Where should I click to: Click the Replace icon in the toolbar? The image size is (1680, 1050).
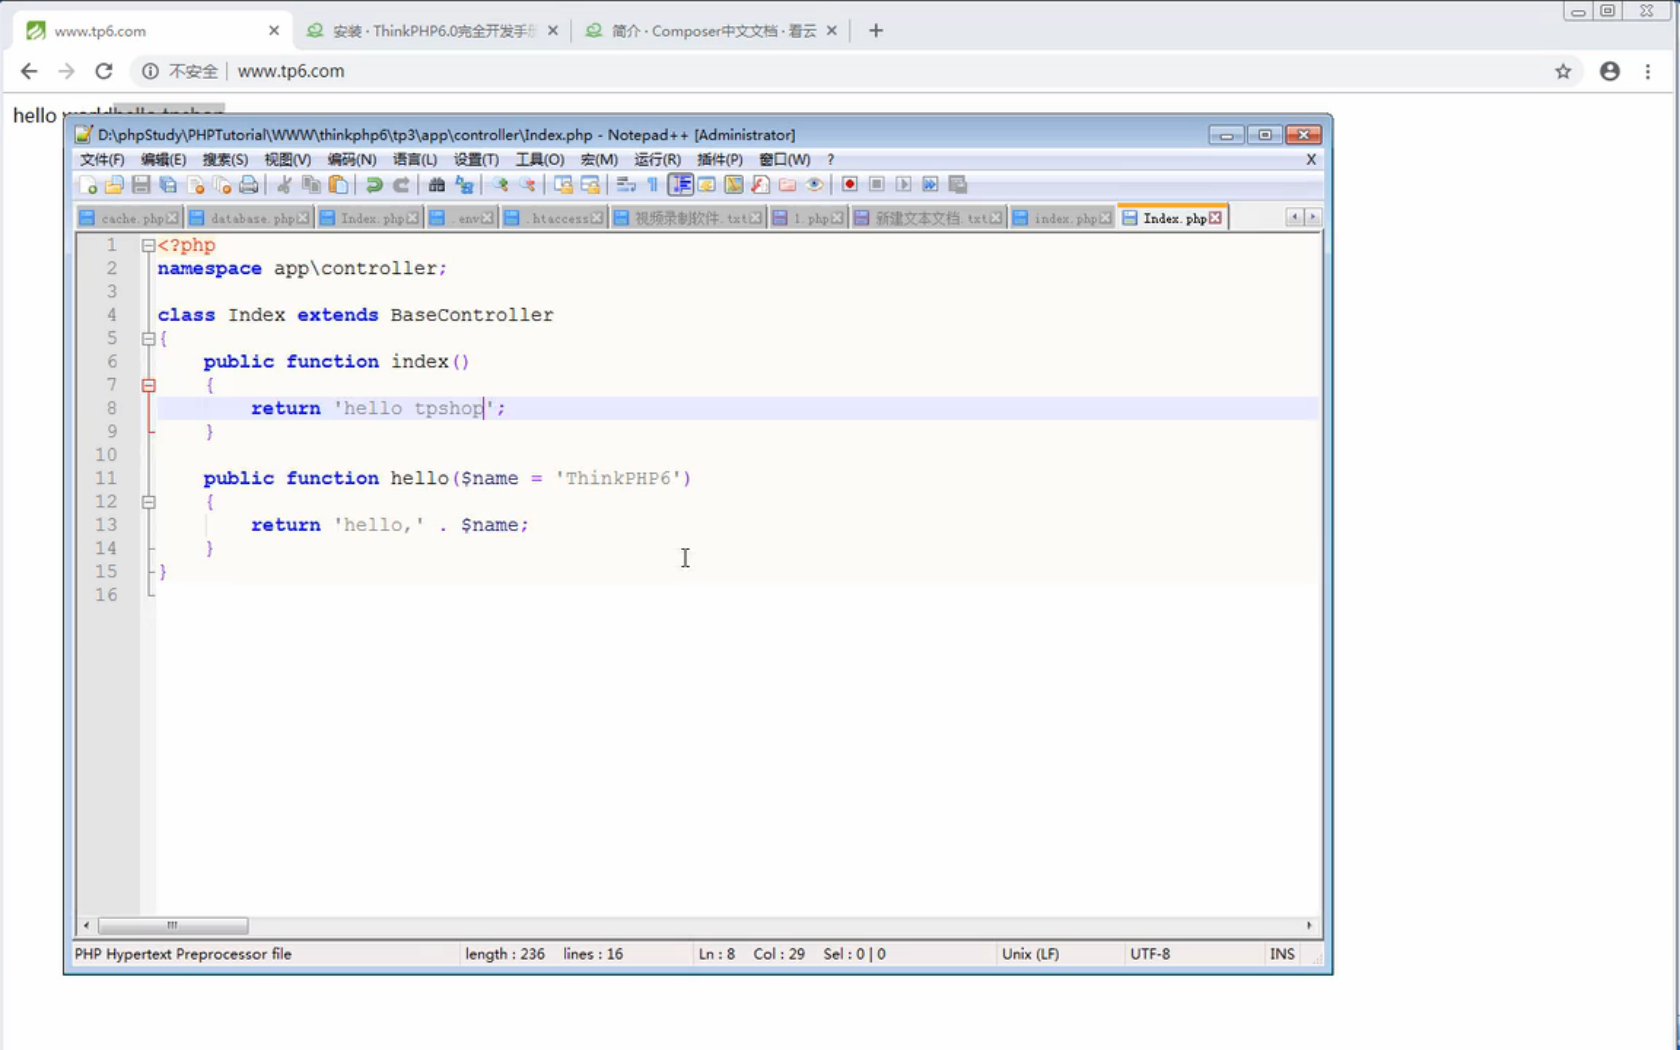pyautogui.click(x=464, y=185)
